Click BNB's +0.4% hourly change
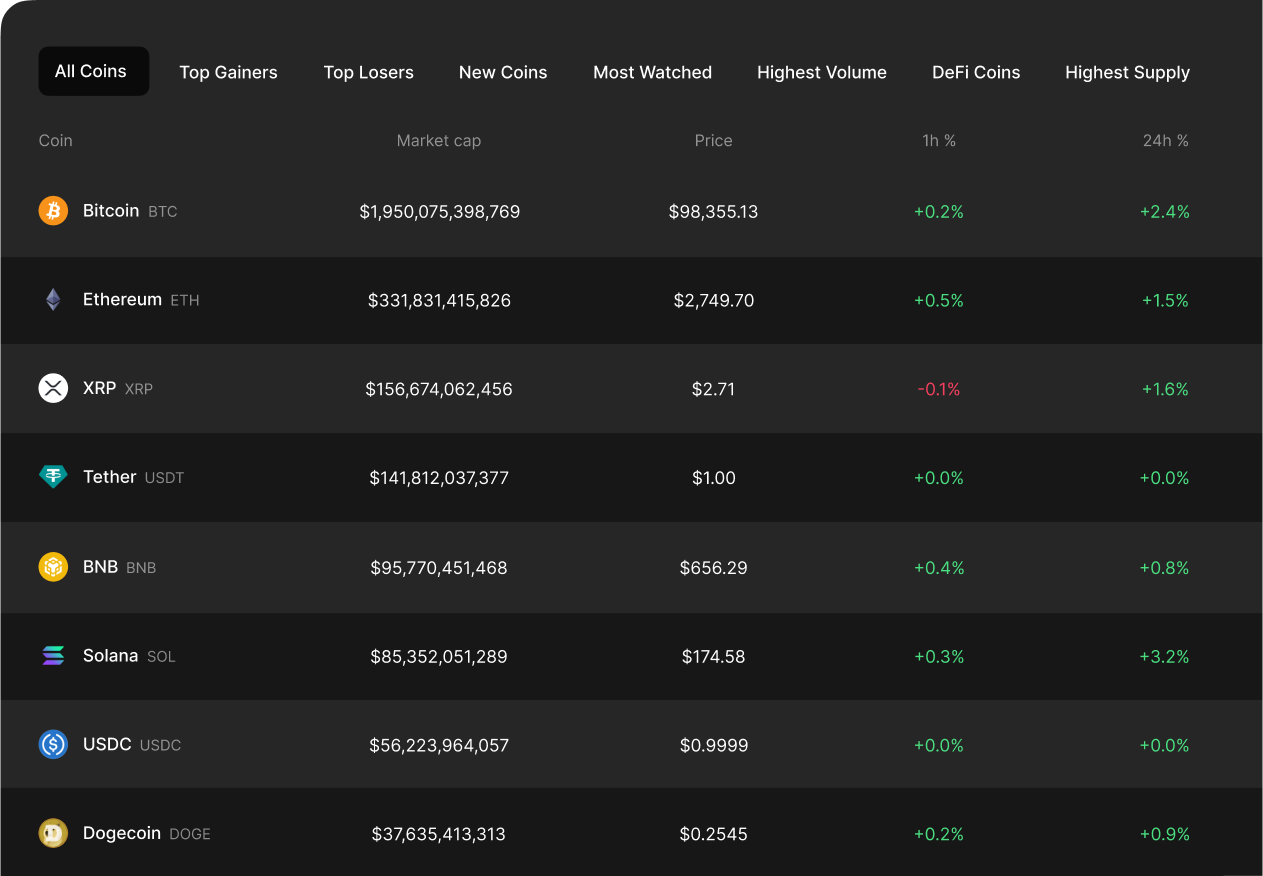Image resolution: width=1263 pixels, height=876 pixels. [939, 568]
